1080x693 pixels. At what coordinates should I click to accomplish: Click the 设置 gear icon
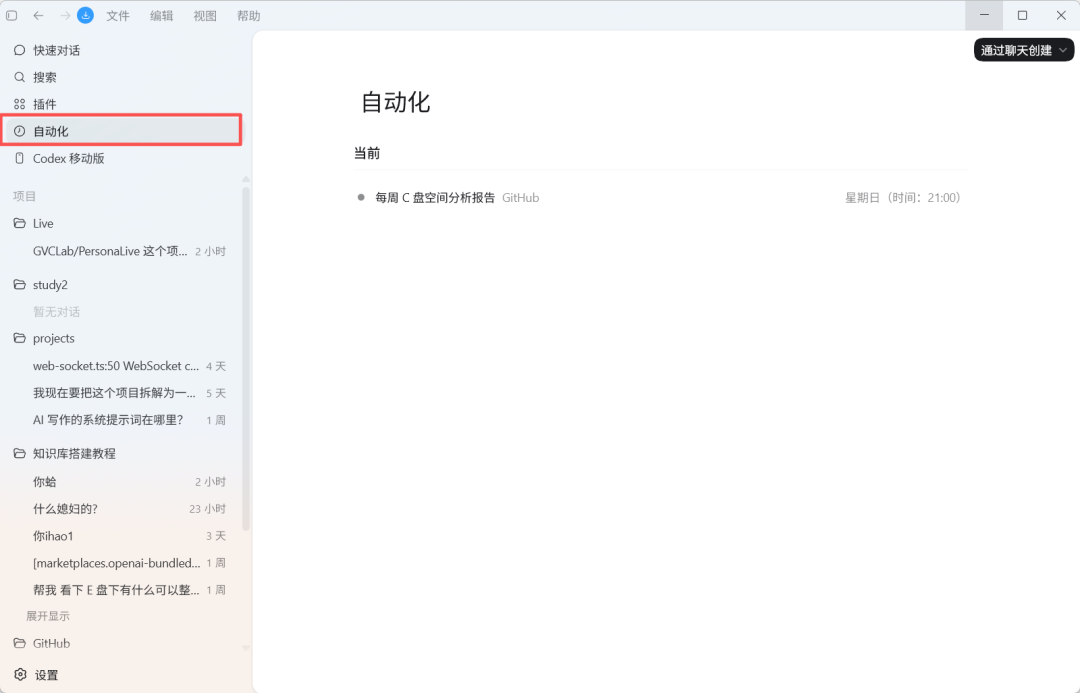pyautogui.click(x=20, y=674)
